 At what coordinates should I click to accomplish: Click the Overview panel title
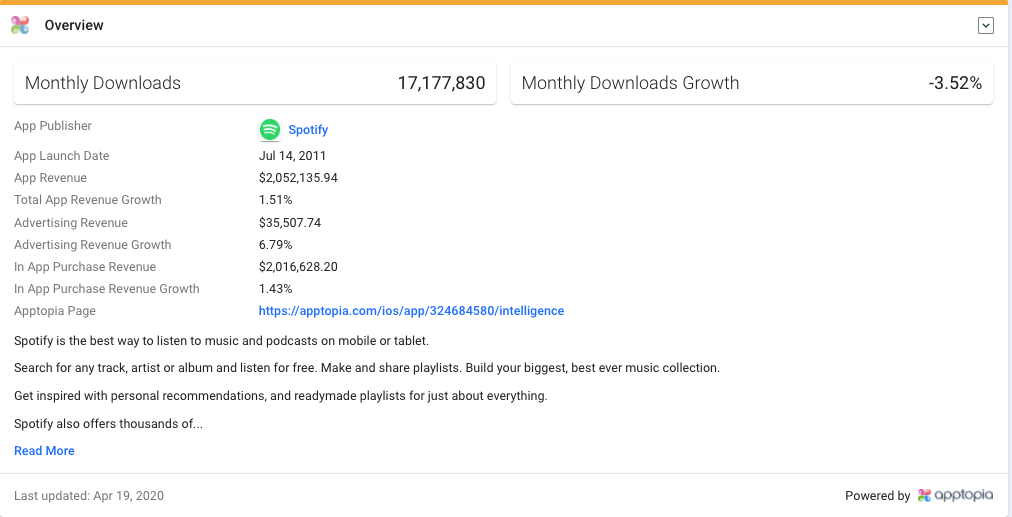pyautogui.click(x=74, y=25)
